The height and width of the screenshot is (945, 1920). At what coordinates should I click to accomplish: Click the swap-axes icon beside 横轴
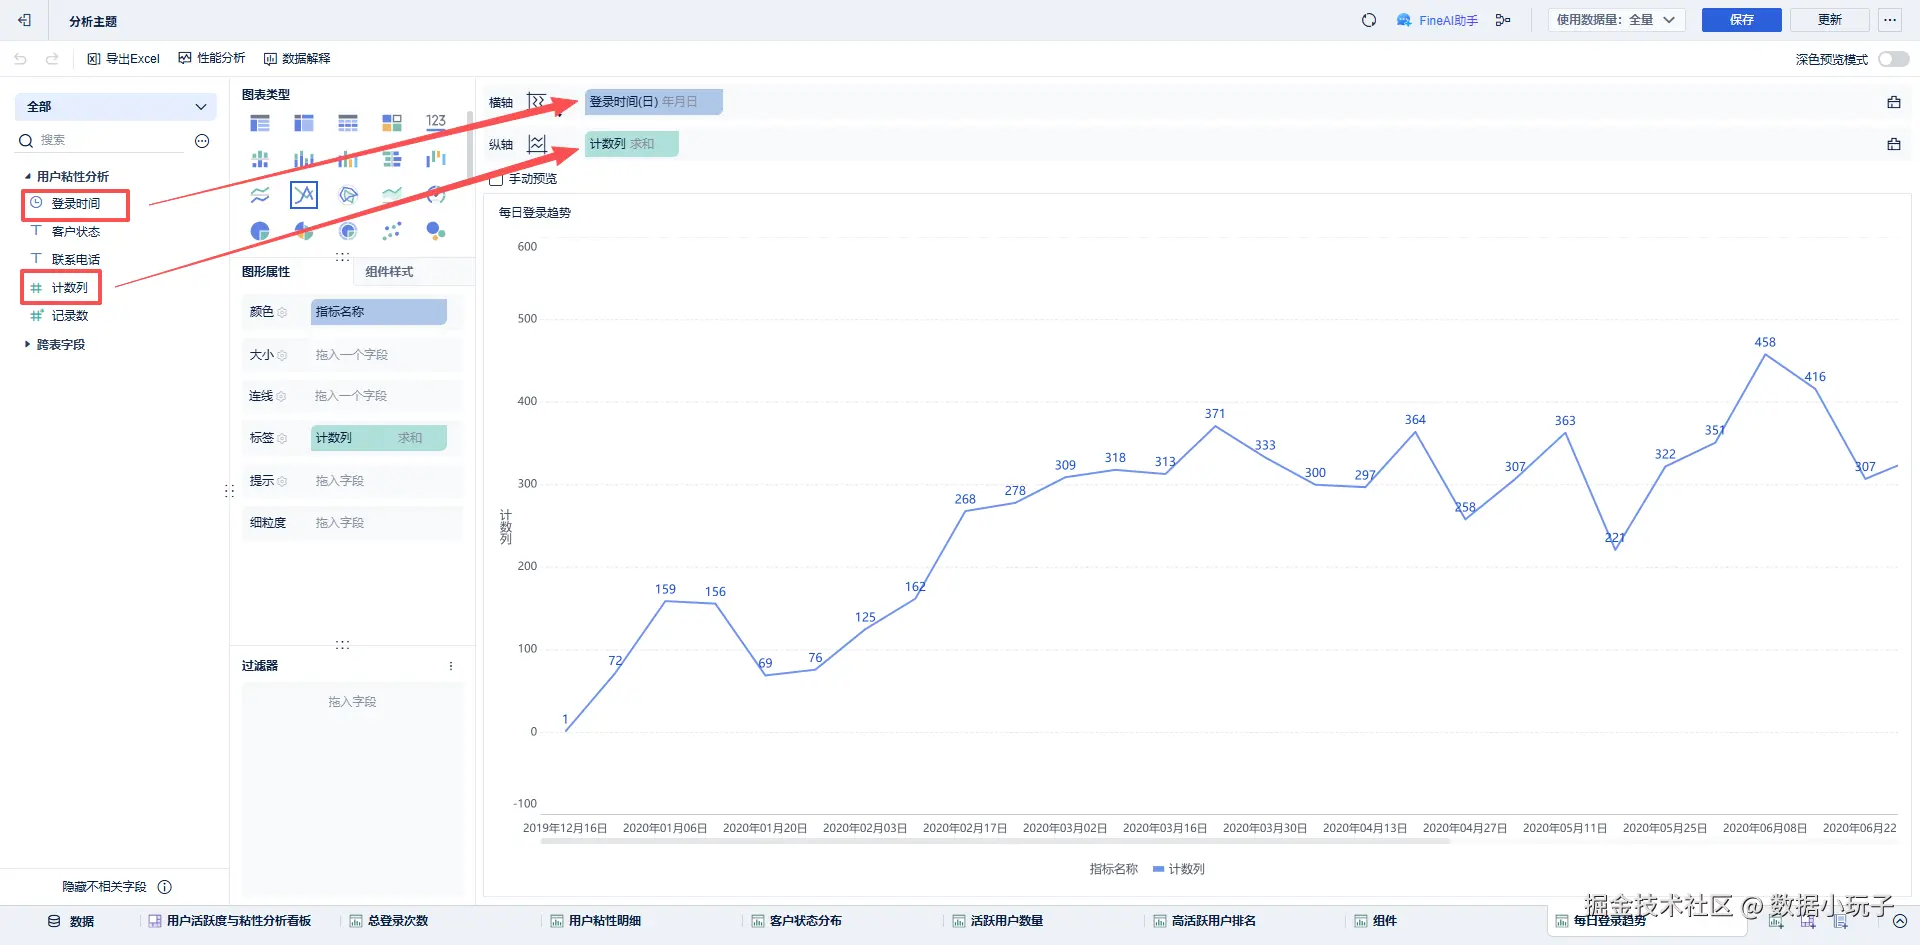(x=537, y=102)
